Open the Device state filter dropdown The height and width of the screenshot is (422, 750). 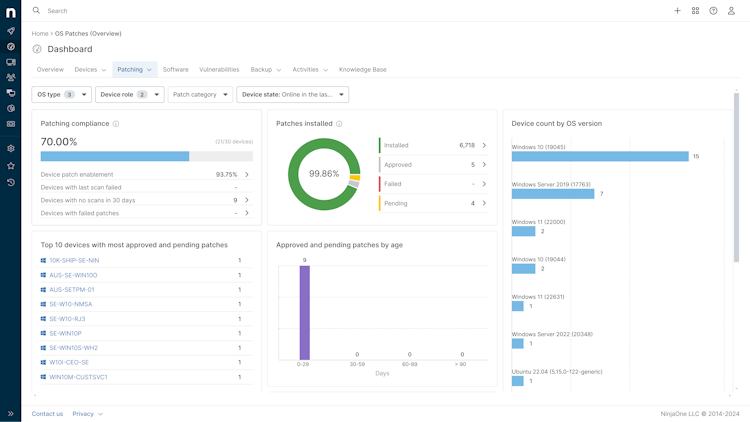tap(292, 94)
